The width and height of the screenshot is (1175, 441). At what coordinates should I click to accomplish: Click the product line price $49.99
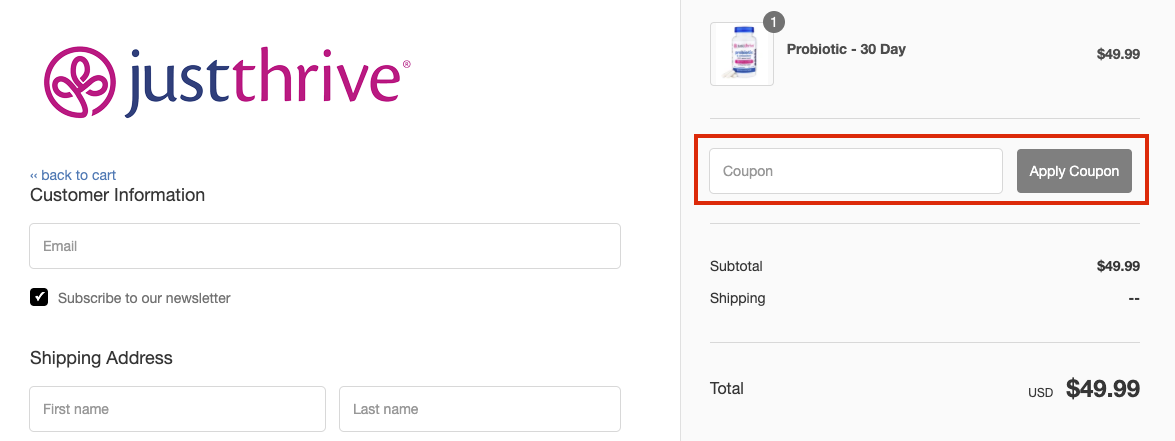point(1118,55)
